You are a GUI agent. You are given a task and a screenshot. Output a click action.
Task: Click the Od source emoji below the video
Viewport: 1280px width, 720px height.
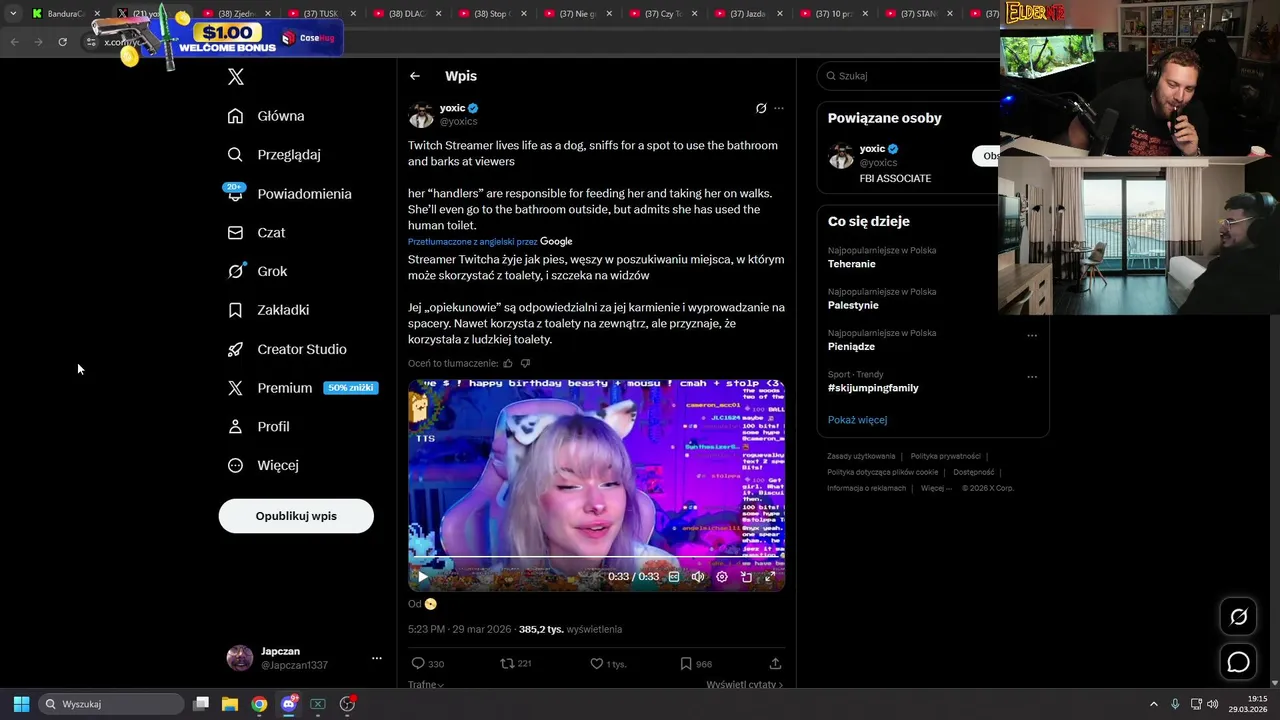(431, 604)
